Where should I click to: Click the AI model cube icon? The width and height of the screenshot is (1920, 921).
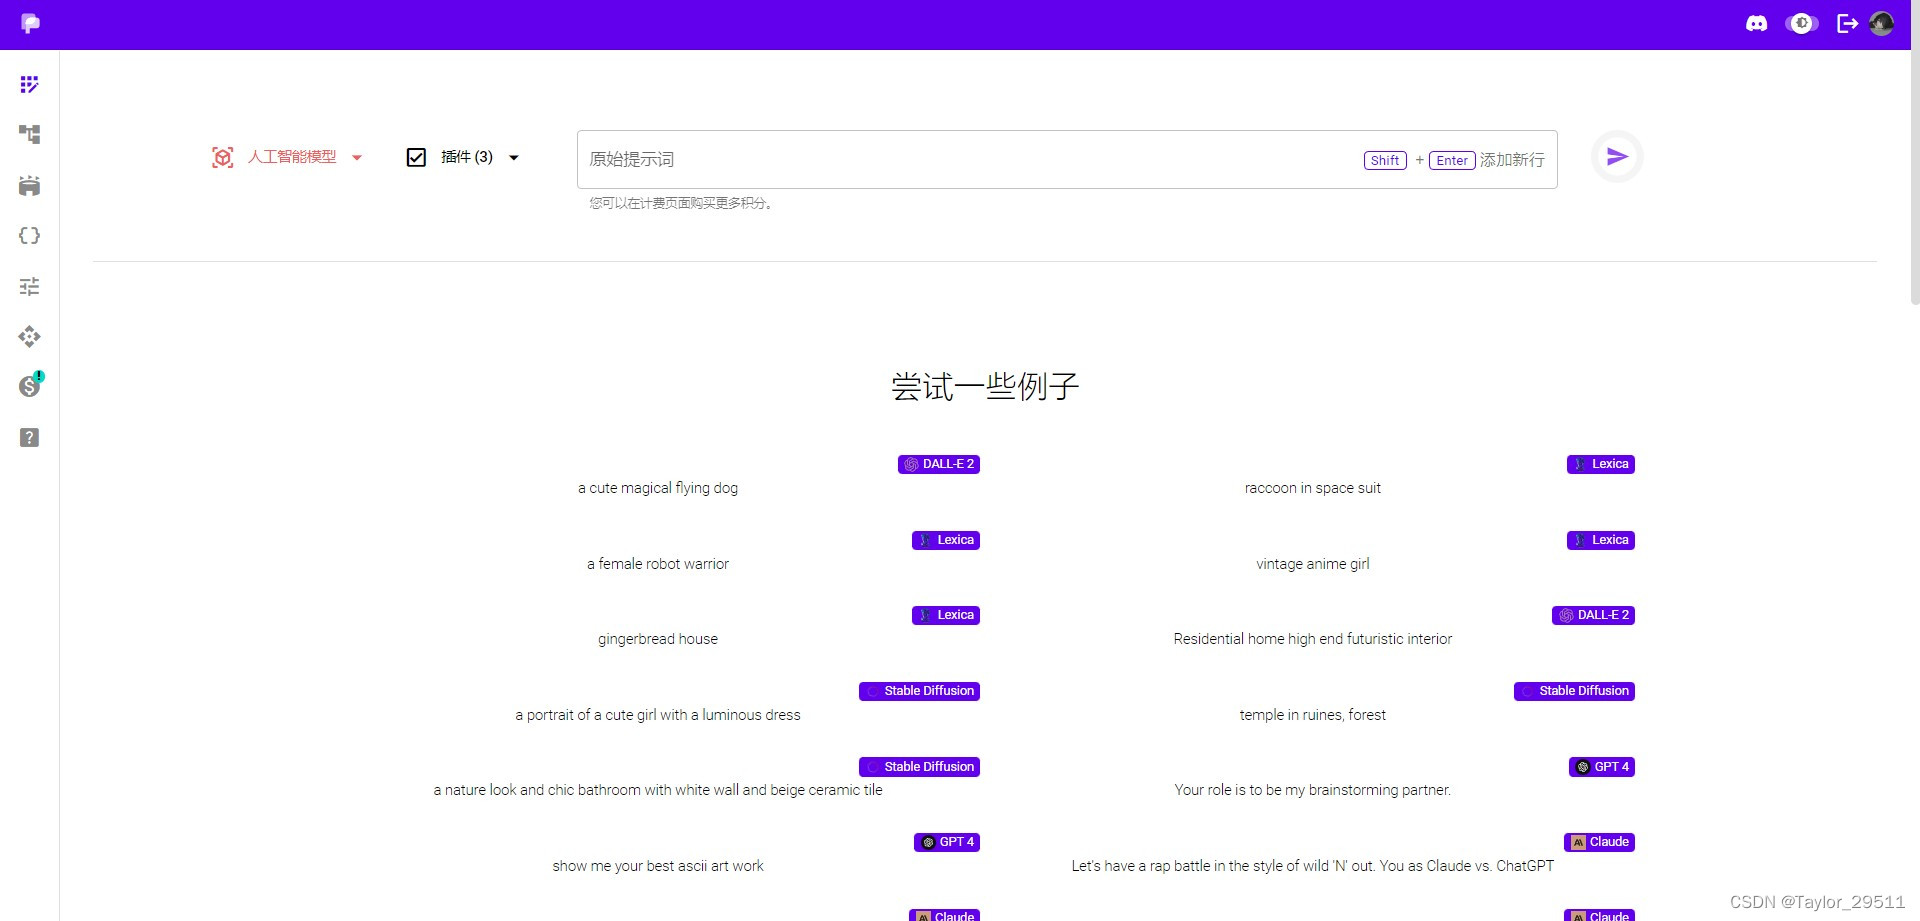click(223, 157)
